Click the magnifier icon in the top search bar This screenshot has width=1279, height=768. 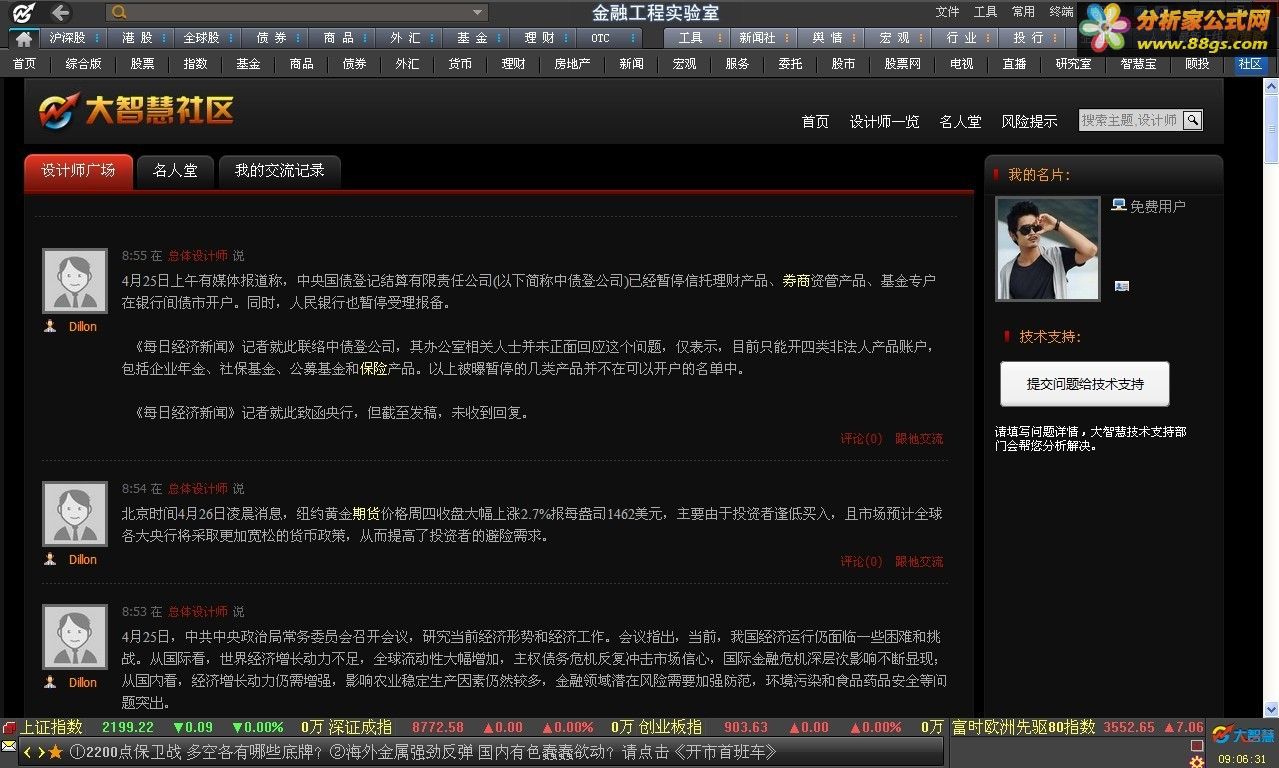119,12
